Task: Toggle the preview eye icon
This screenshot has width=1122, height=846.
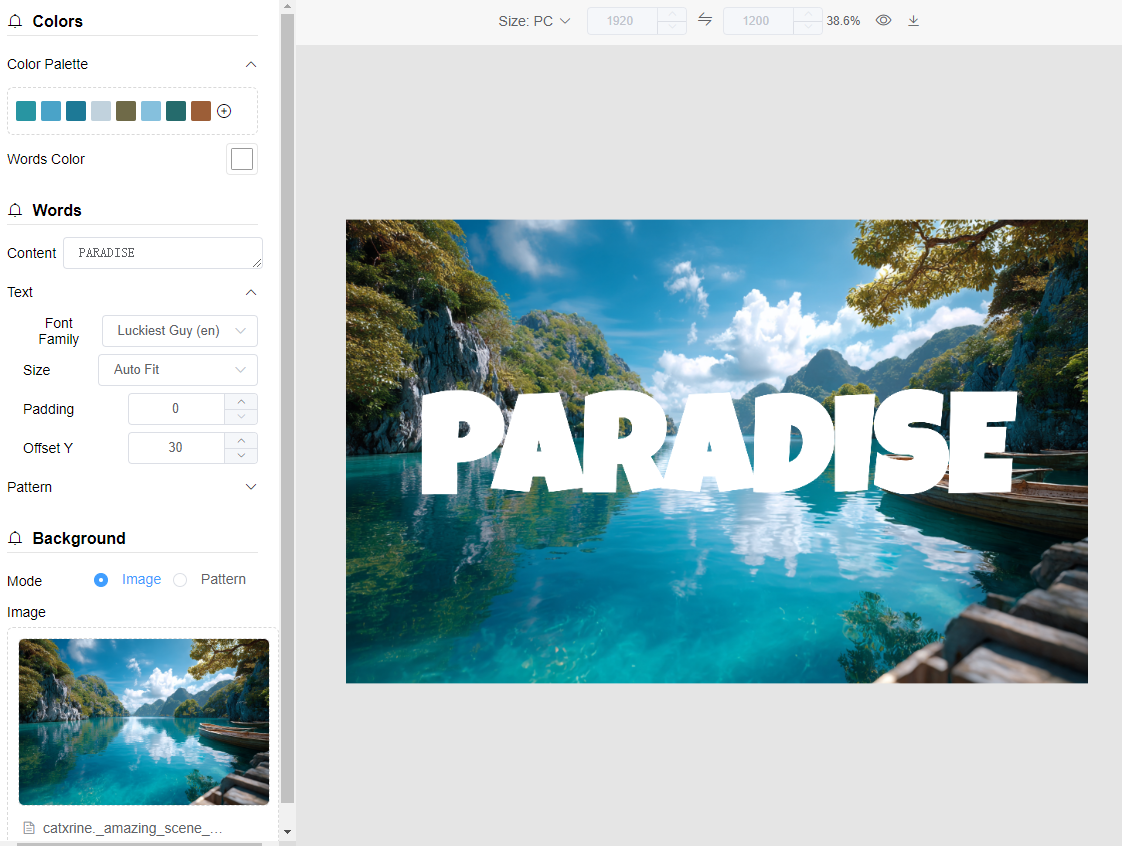Action: tap(884, 20)
